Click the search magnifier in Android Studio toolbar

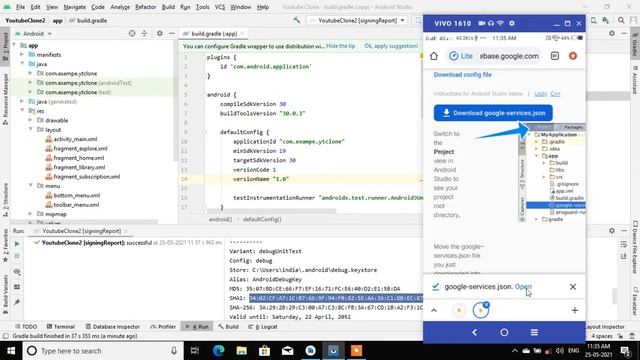pos(621,20)
